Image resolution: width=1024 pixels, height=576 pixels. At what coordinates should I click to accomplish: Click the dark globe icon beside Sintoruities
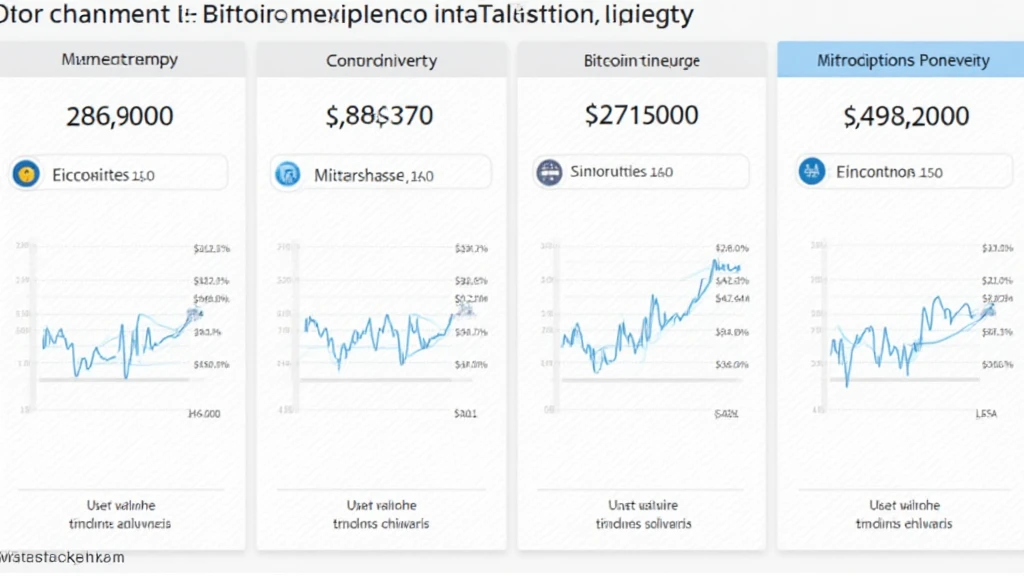tap(549, 172)
